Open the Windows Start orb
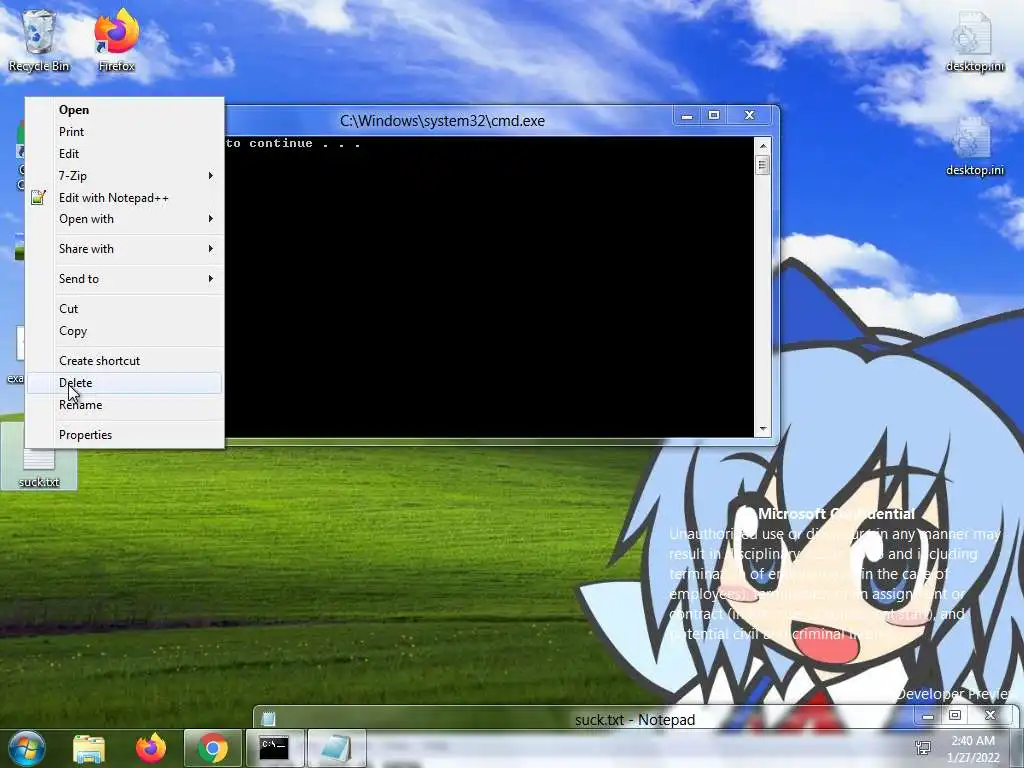Image resolution: width=1024 pixels, height=768 pixels. (27, 748)
